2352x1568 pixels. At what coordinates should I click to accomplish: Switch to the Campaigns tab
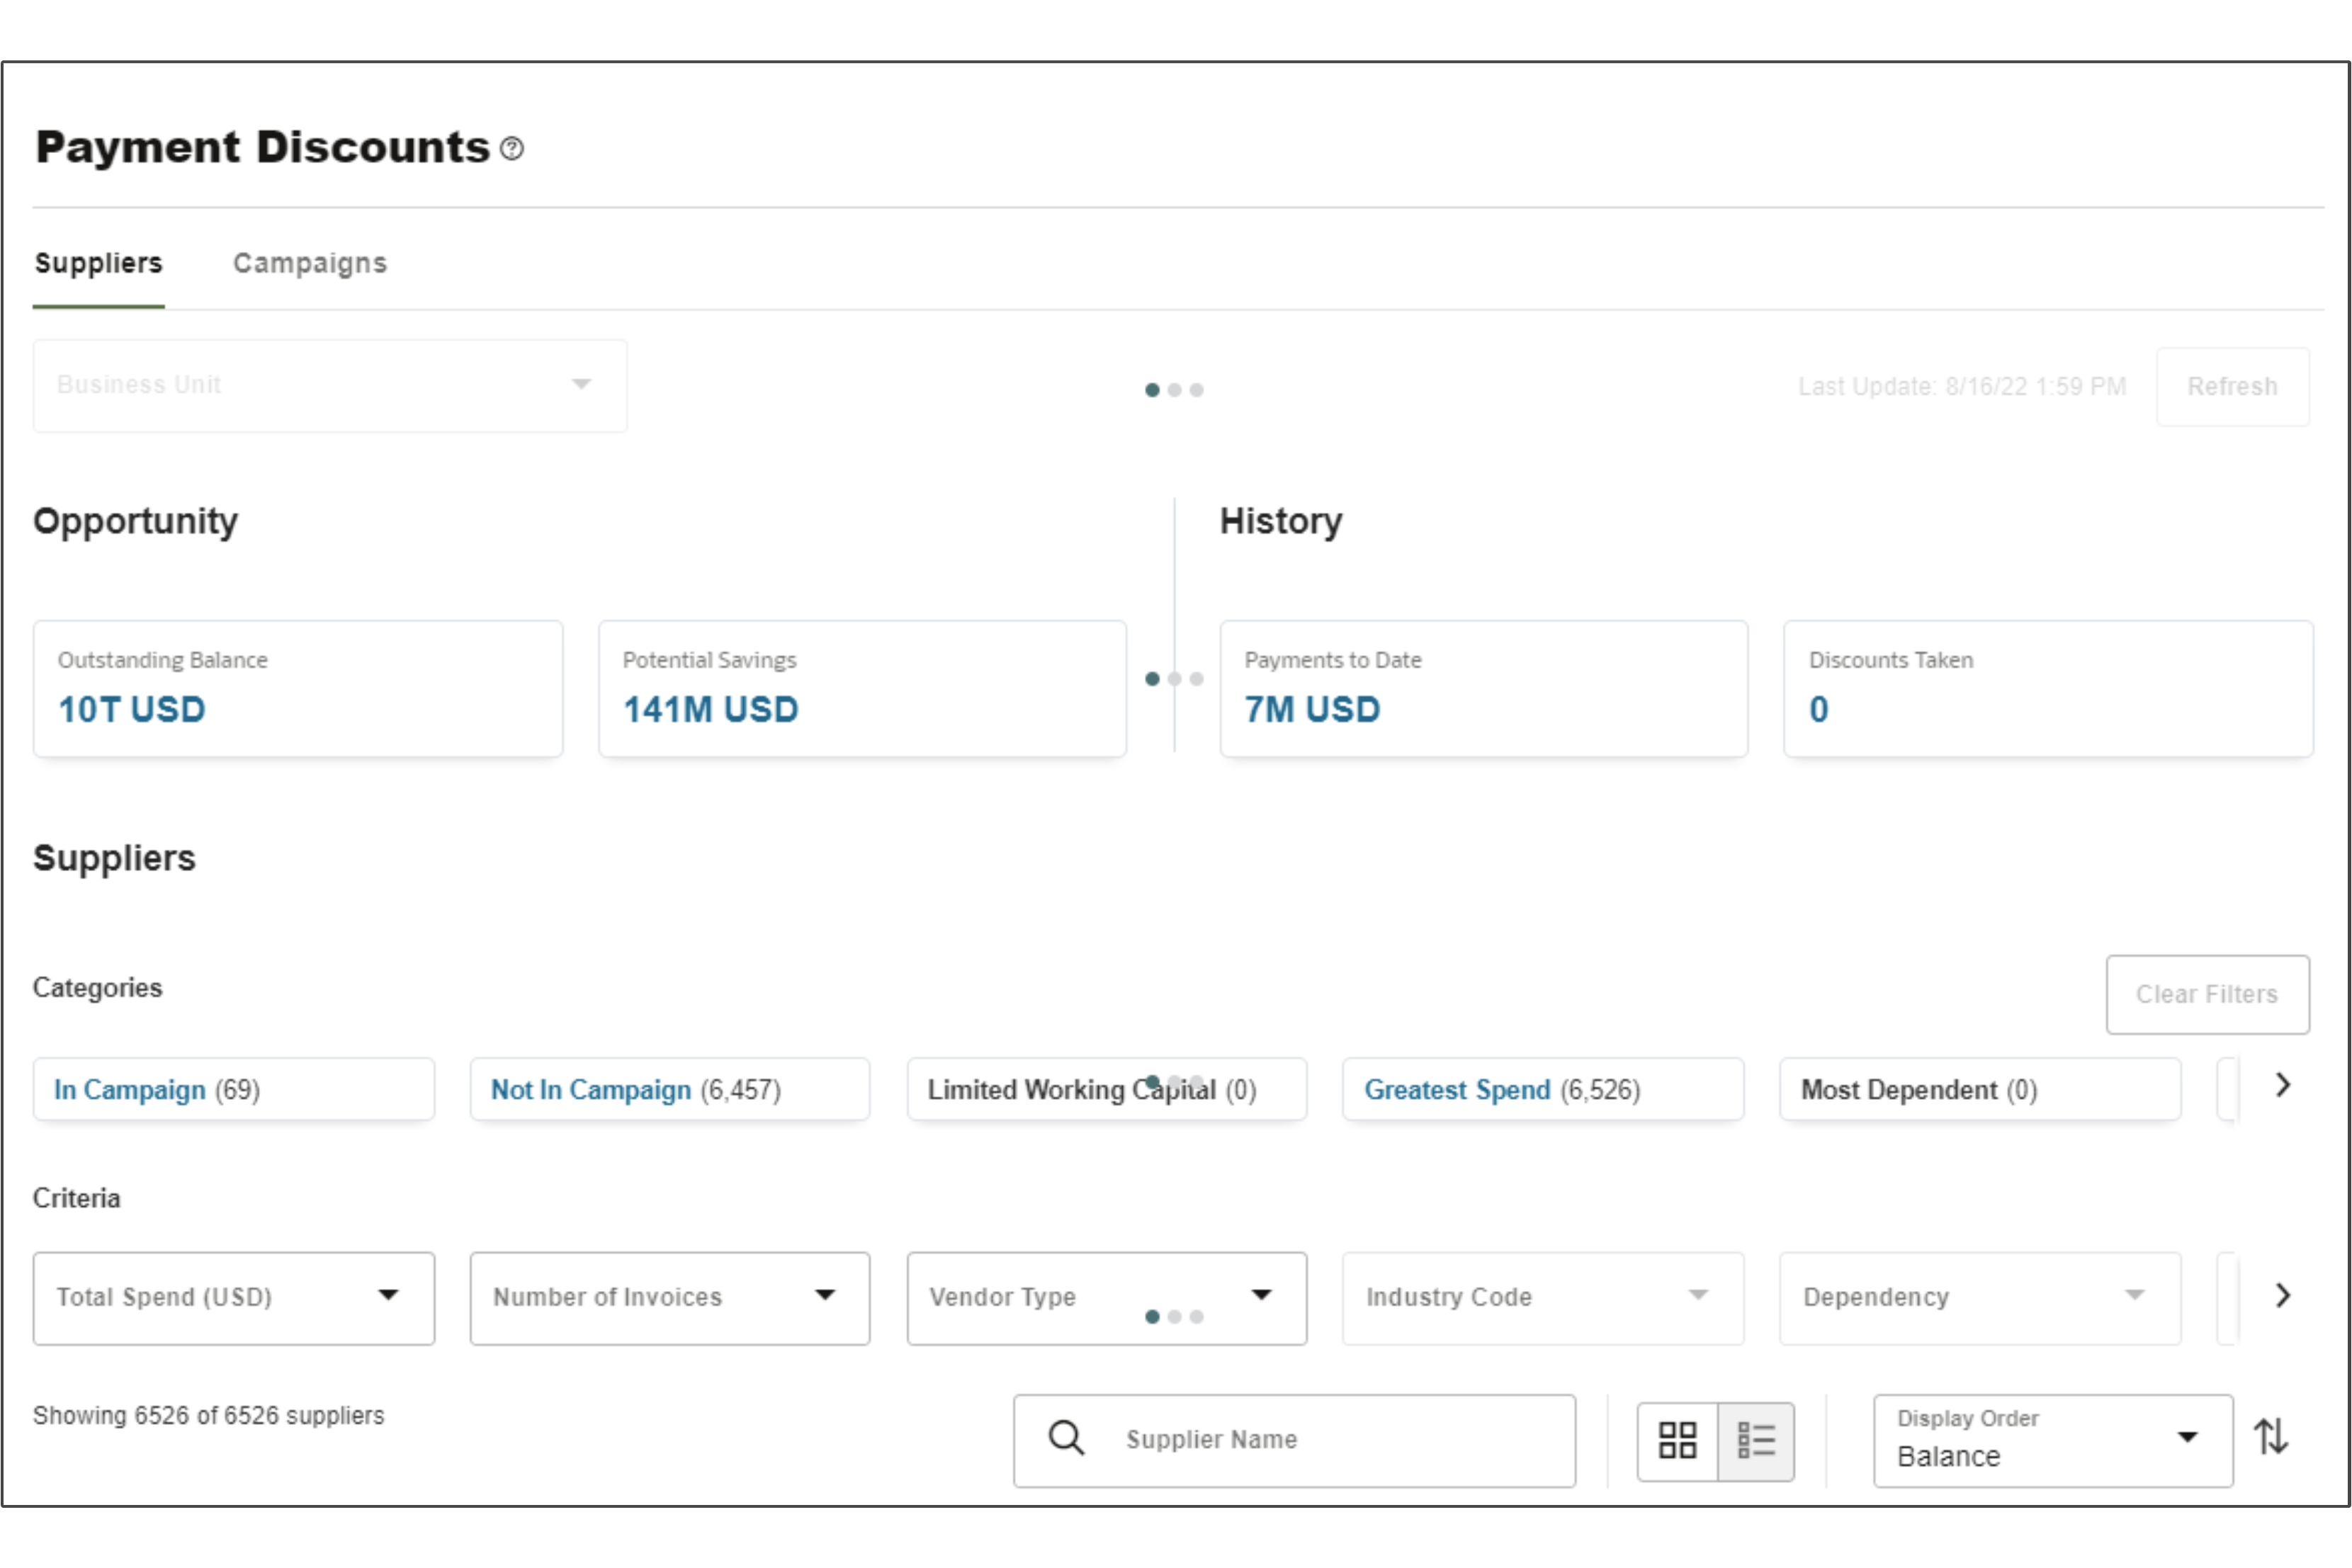(x=309, y=263)
